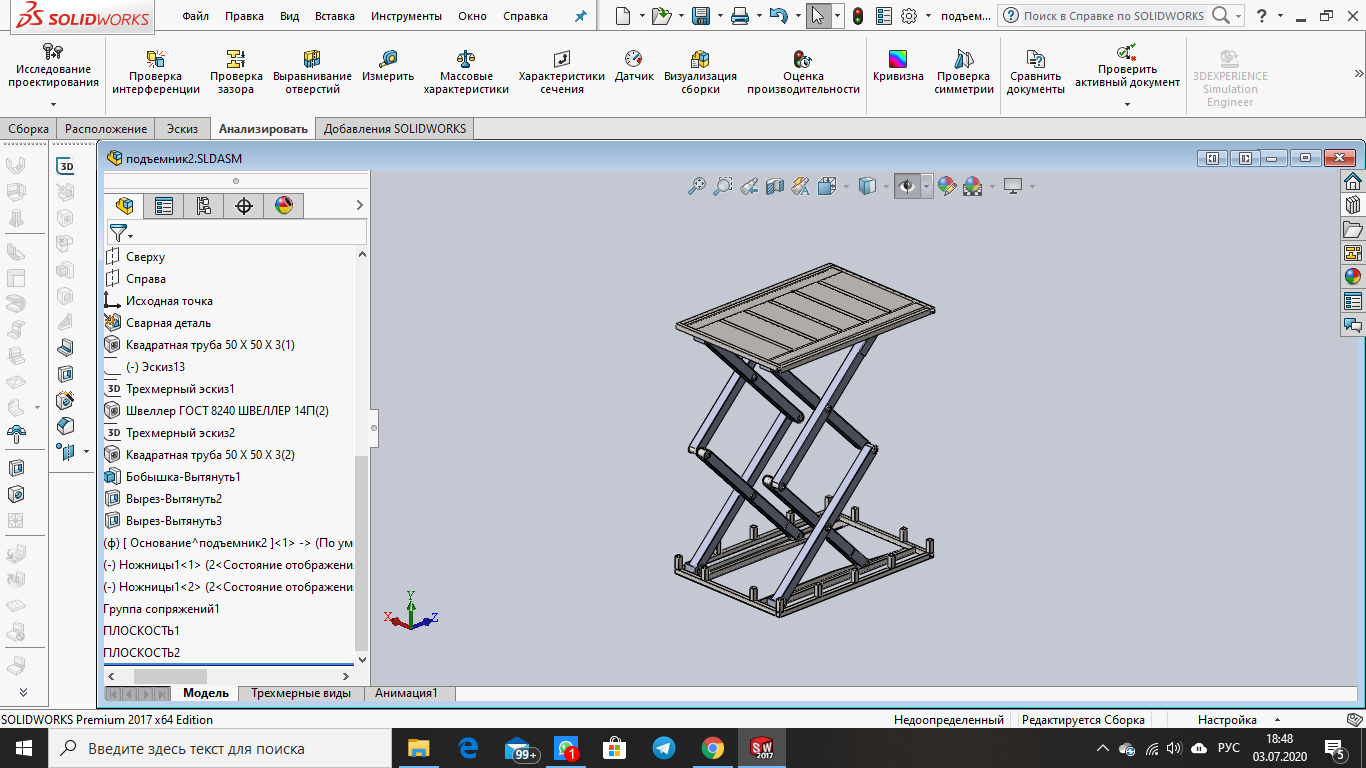This screenshot has height=768, width=1366.
Task: Open the Compare Documents tool
Action: 1036,72
